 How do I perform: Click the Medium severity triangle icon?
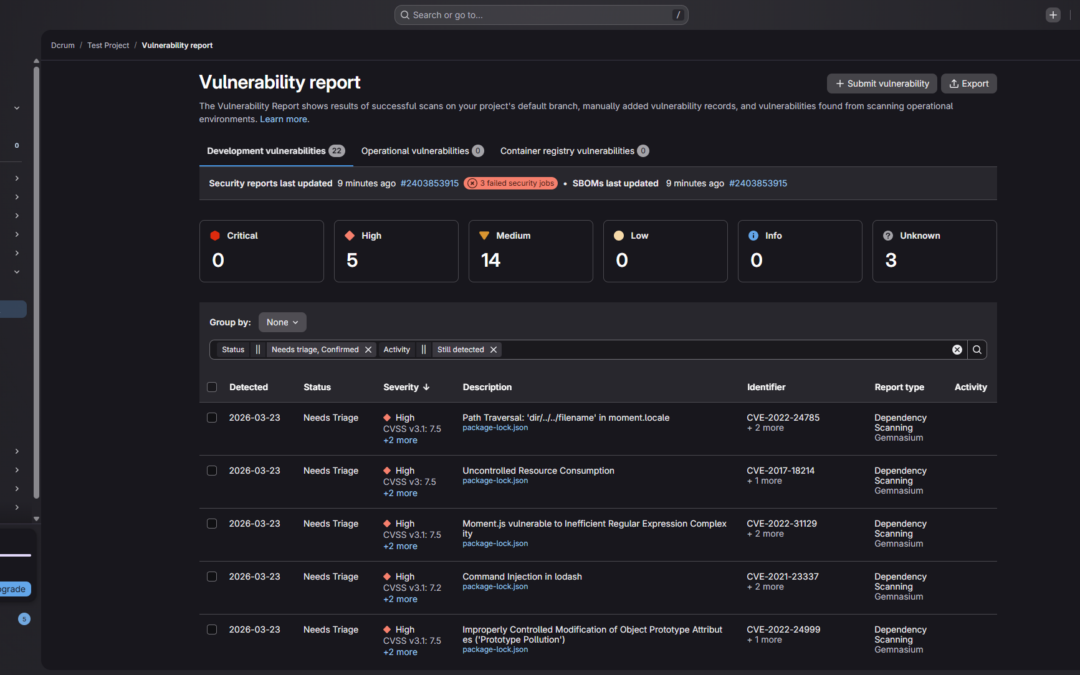484,236
